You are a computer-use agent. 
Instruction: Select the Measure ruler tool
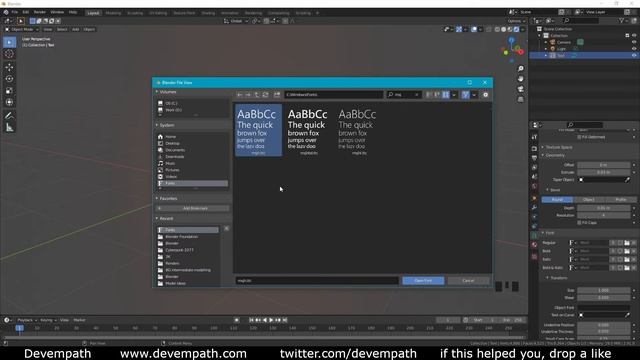(x=9, y=128)
